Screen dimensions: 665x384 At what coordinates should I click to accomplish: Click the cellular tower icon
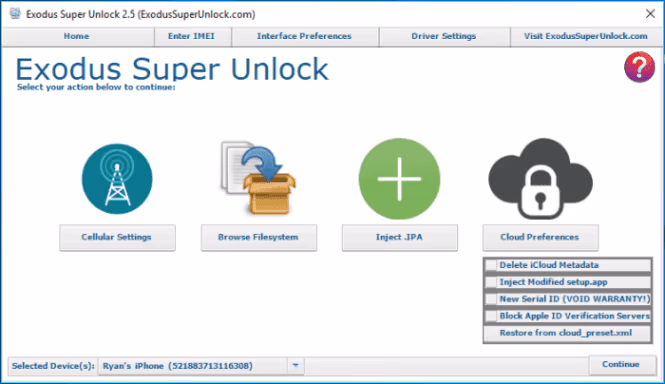click(x=117, y=179)
